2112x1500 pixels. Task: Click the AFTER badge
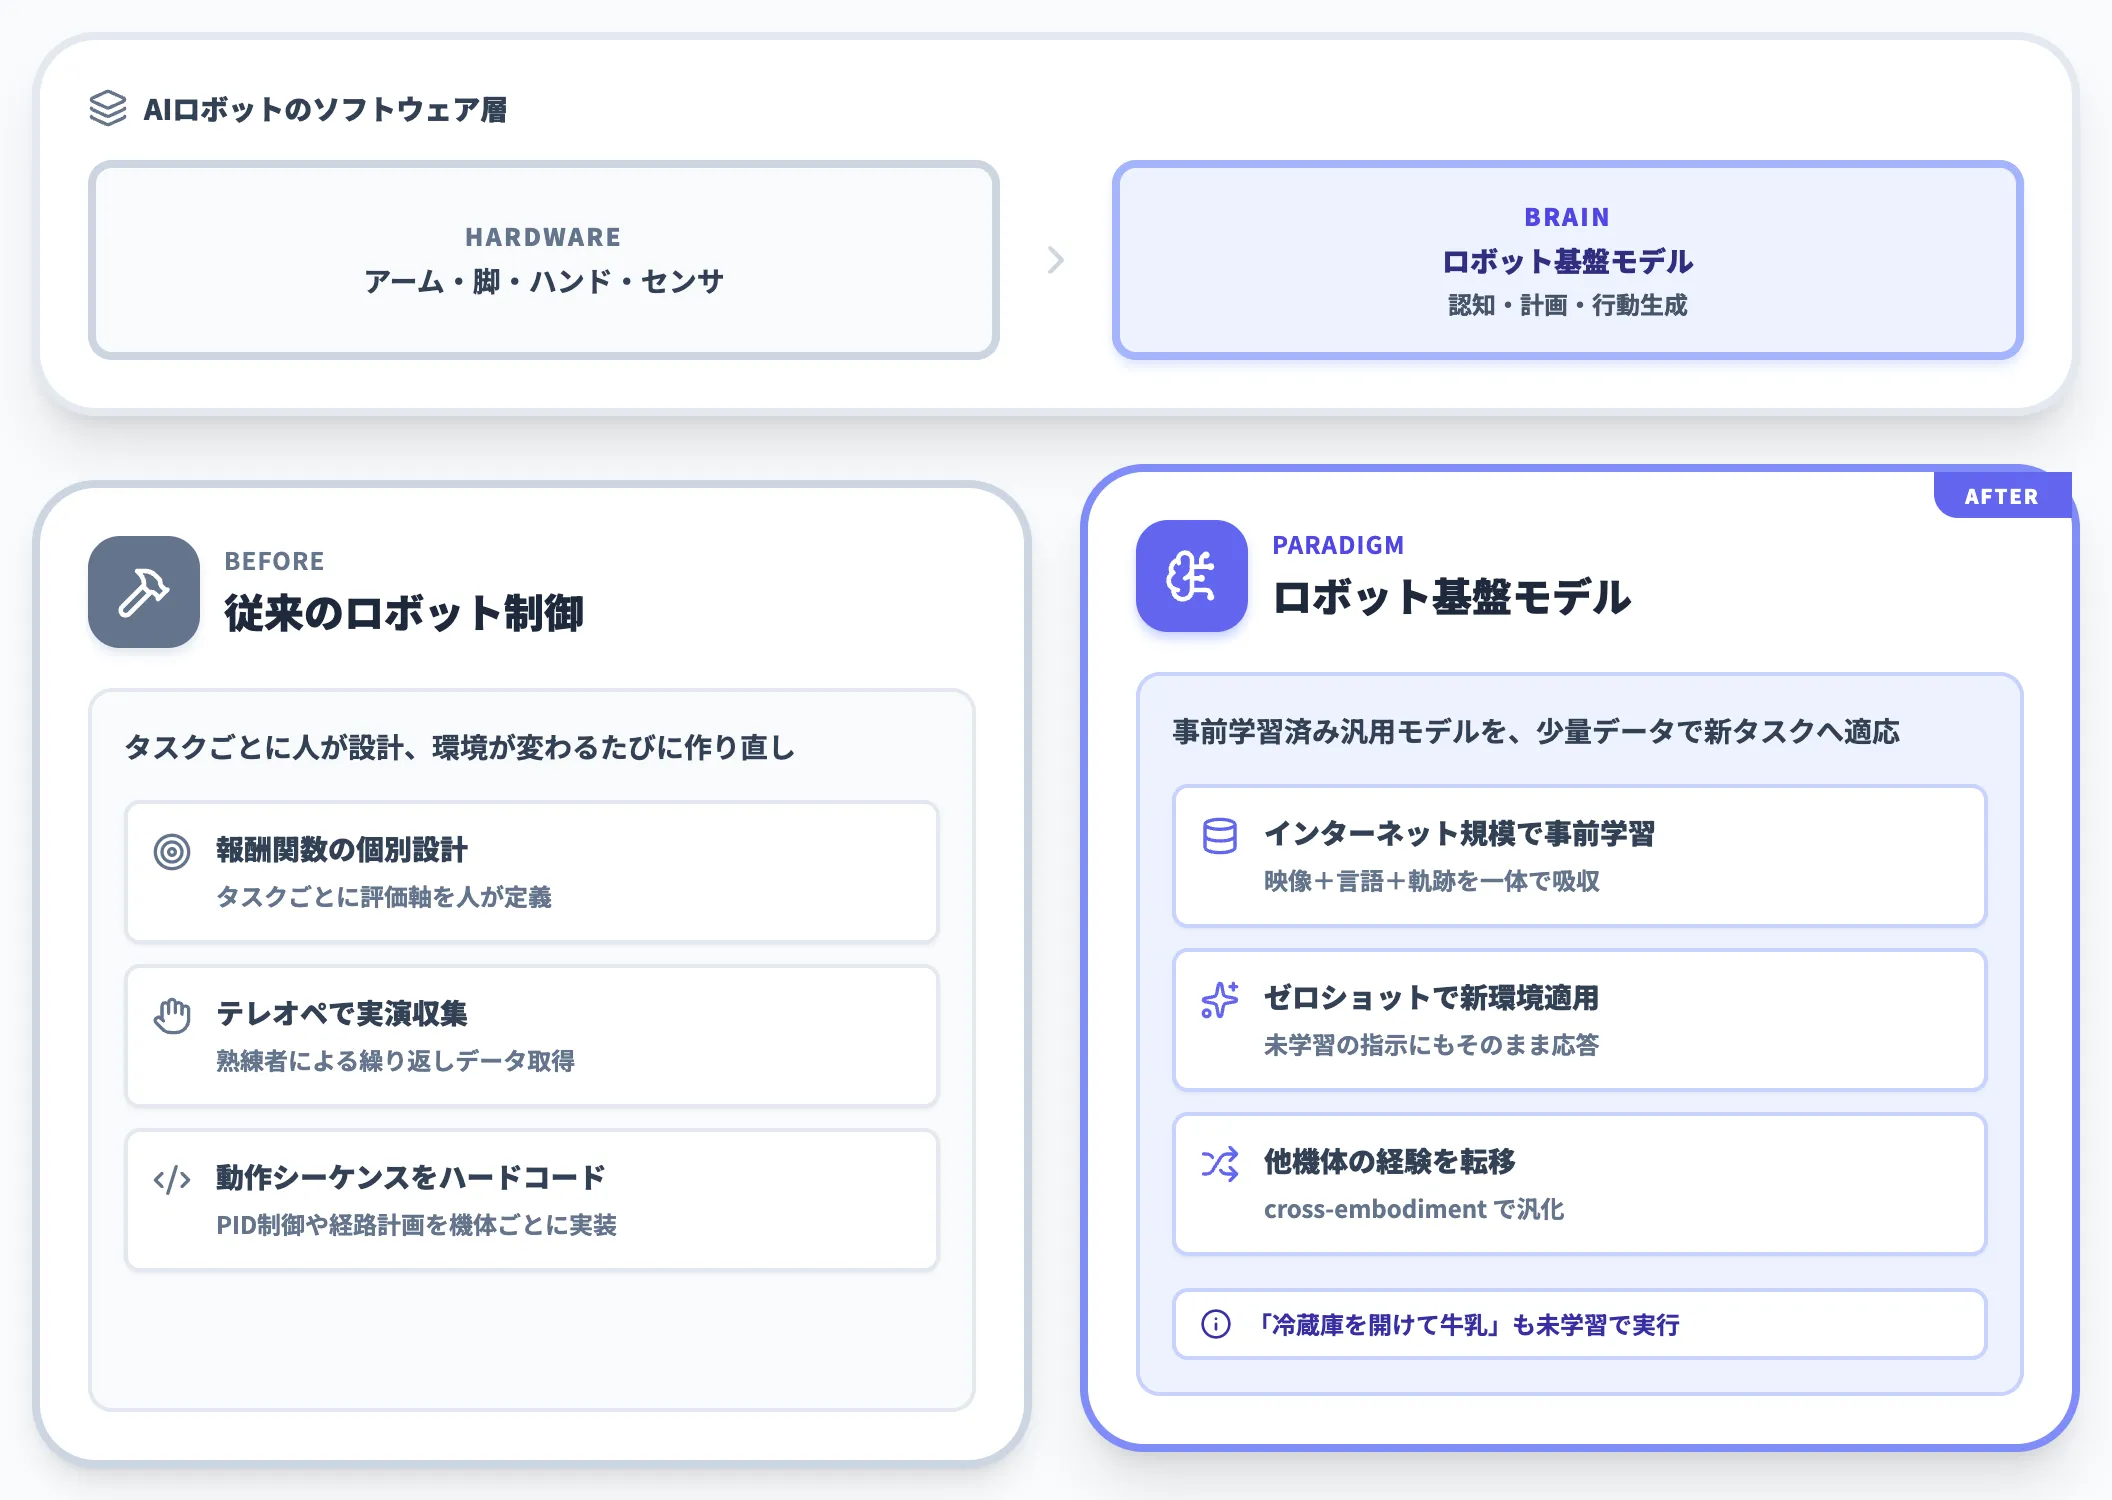[2002, 496]
